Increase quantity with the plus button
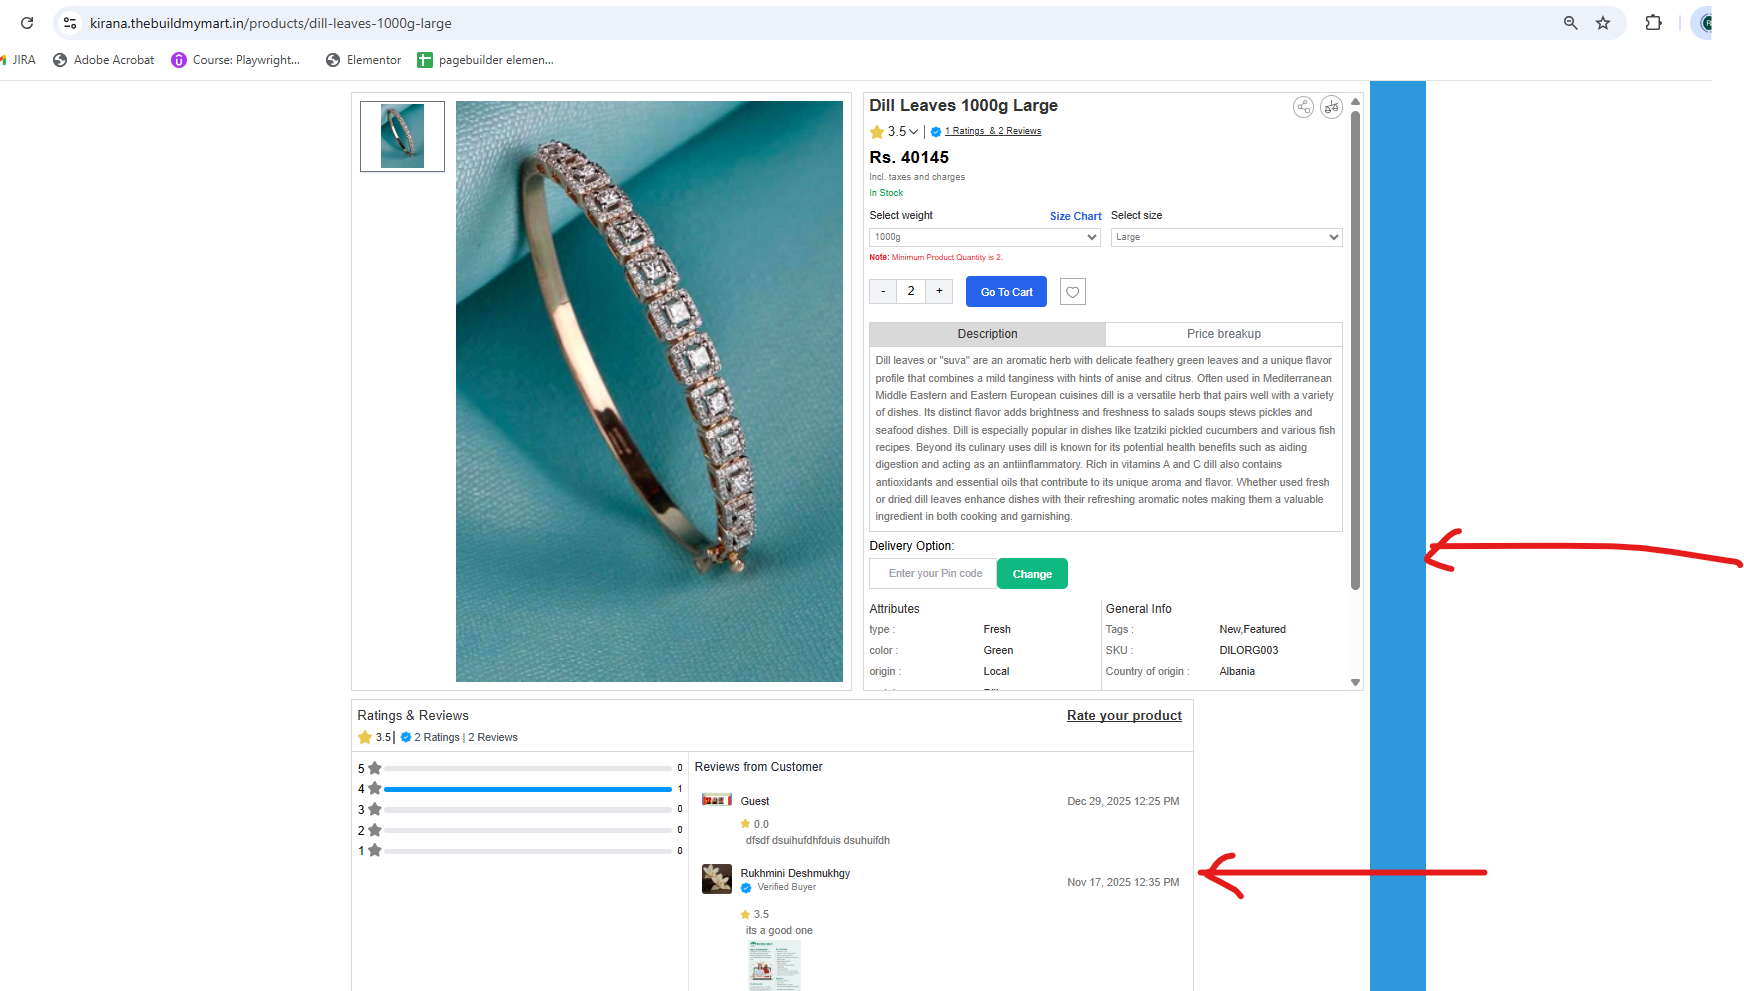1744x991 pixels. pos(939,291)
